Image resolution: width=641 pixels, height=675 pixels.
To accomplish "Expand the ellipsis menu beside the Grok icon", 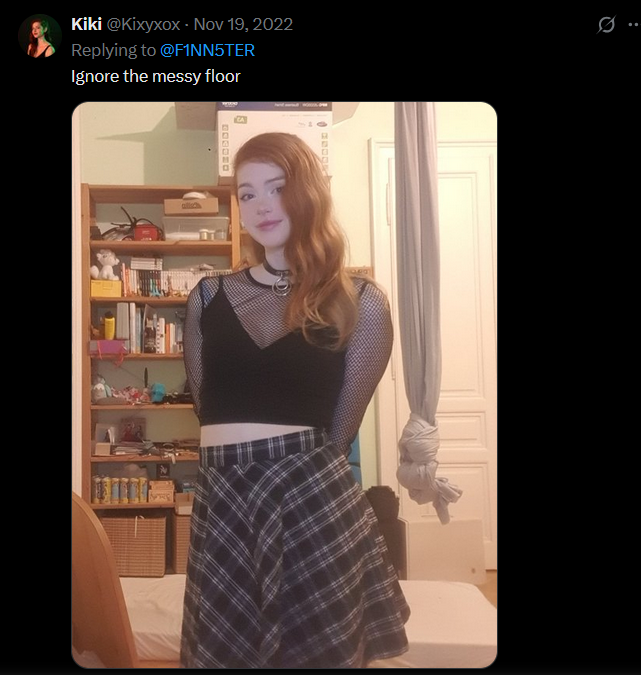I will 634,25.
